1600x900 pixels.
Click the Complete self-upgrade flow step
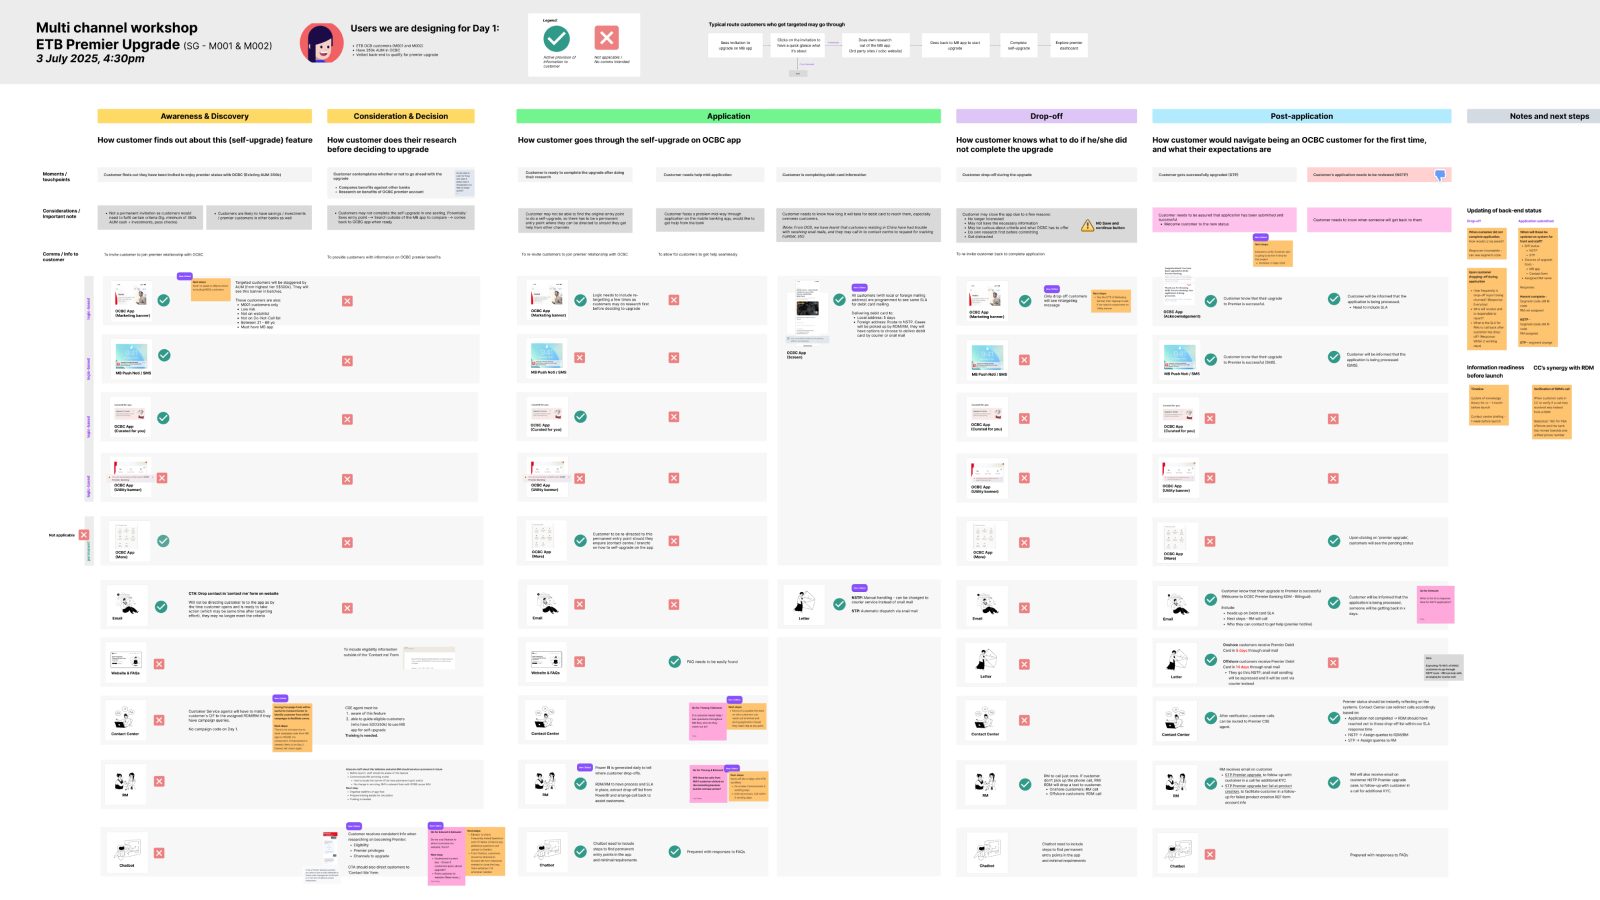1019,44
